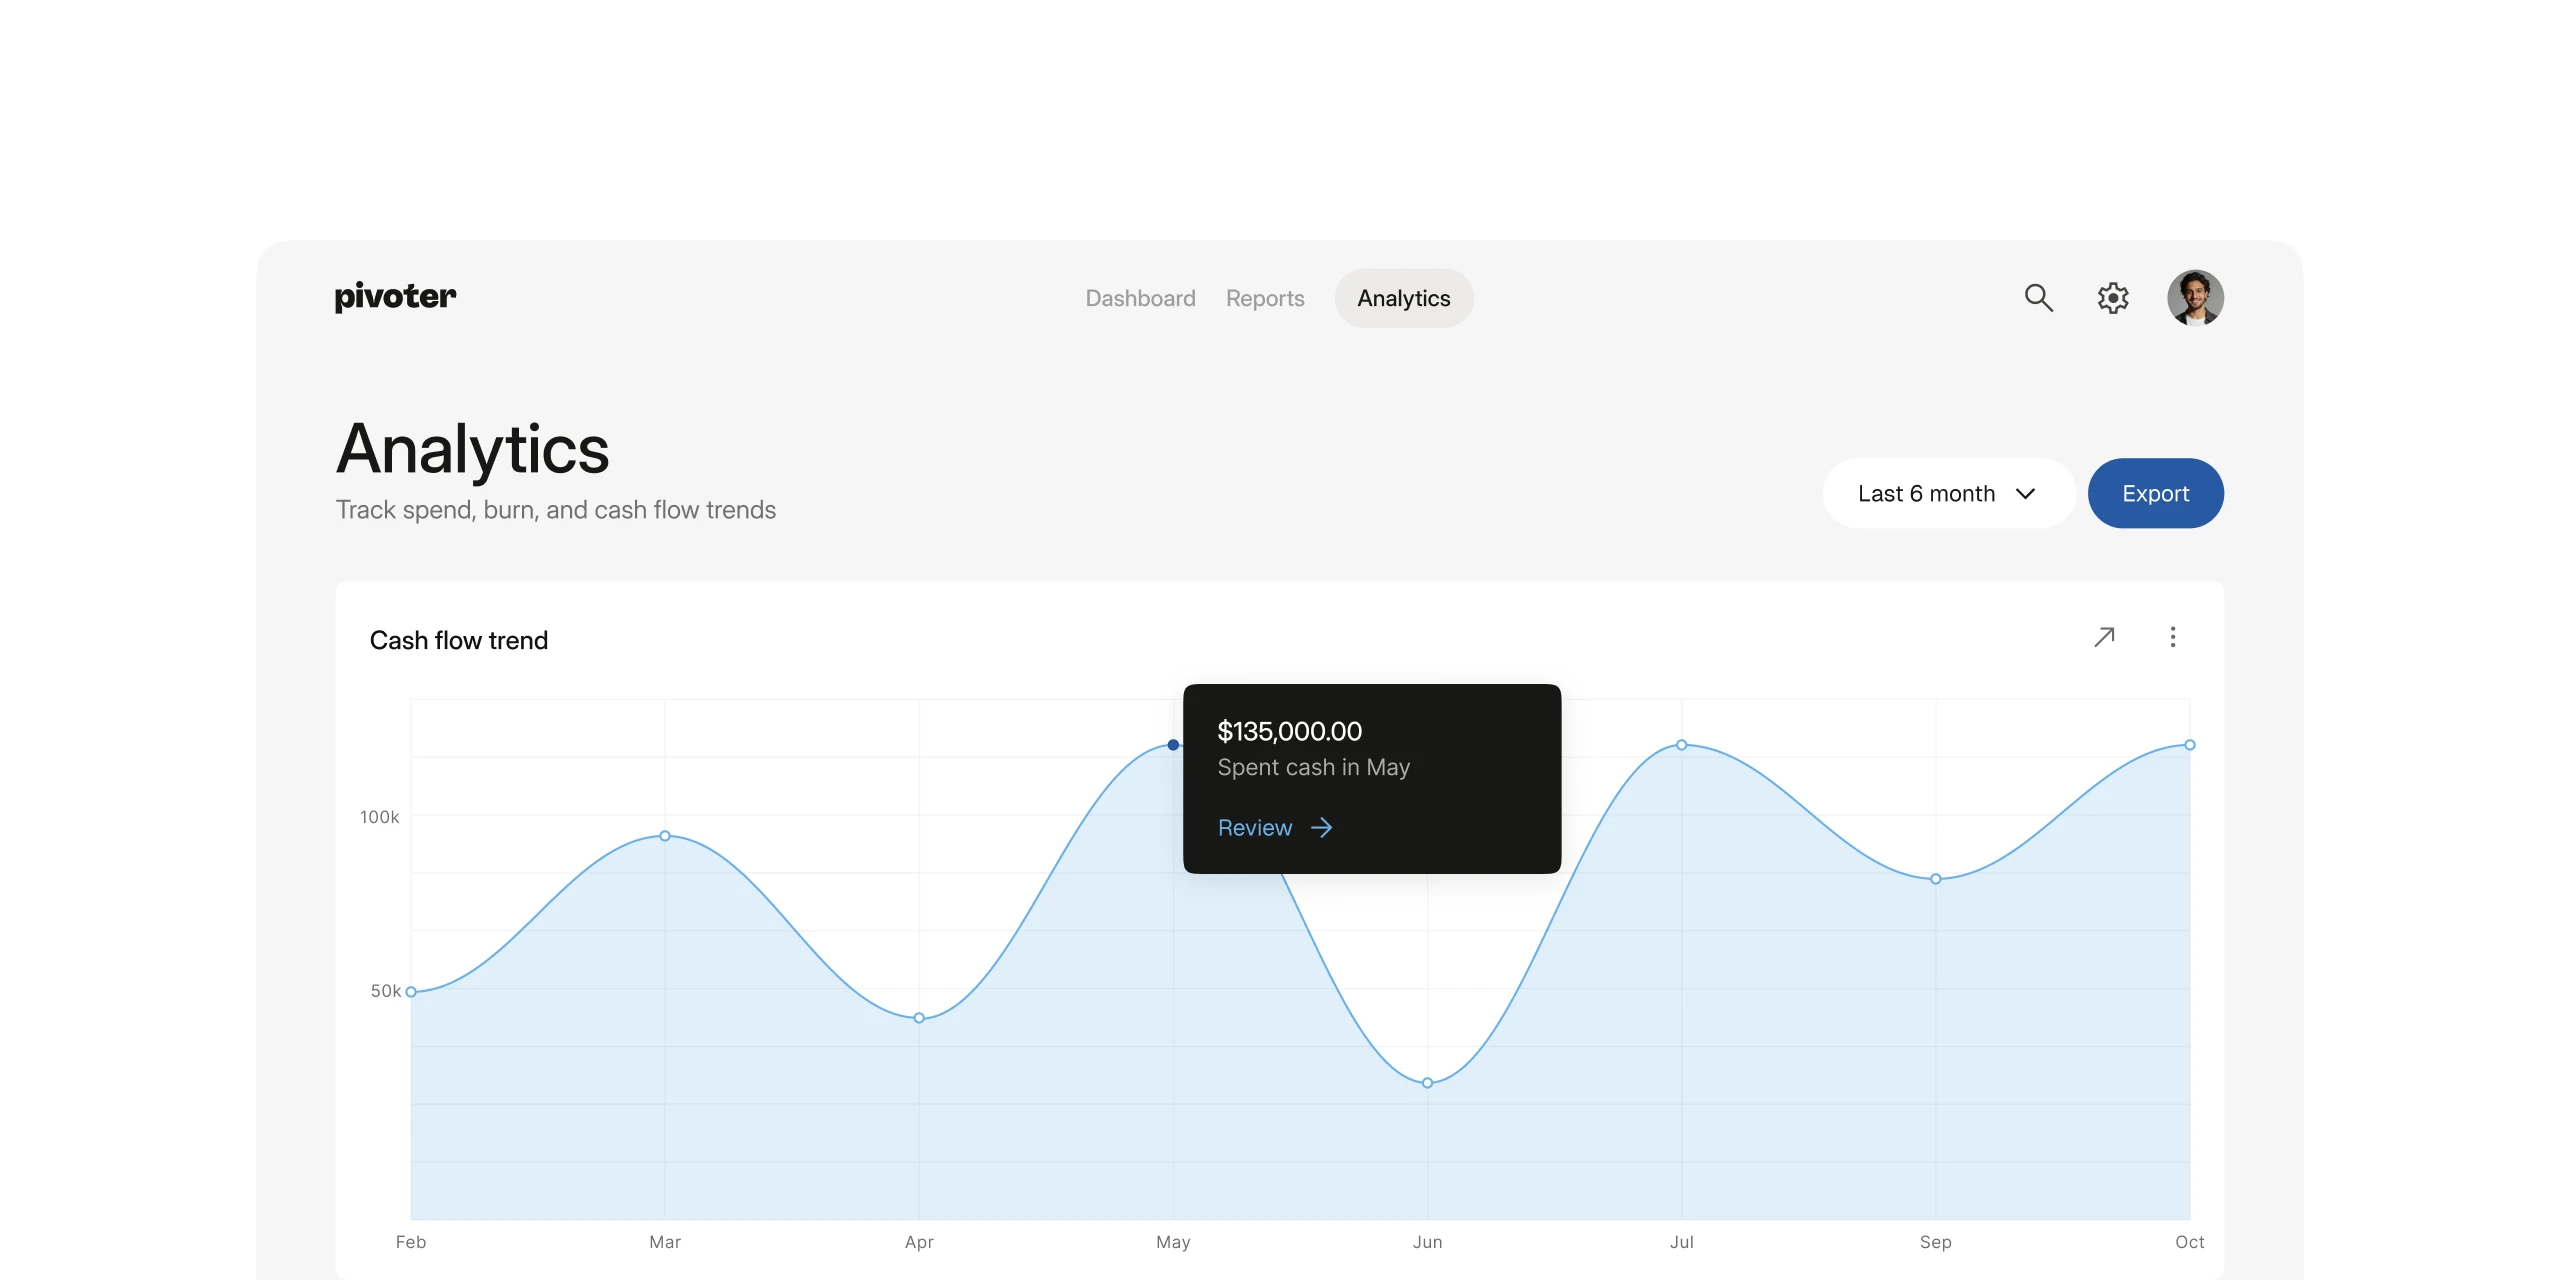Click the May axis label

[x=1173, y=1242]
